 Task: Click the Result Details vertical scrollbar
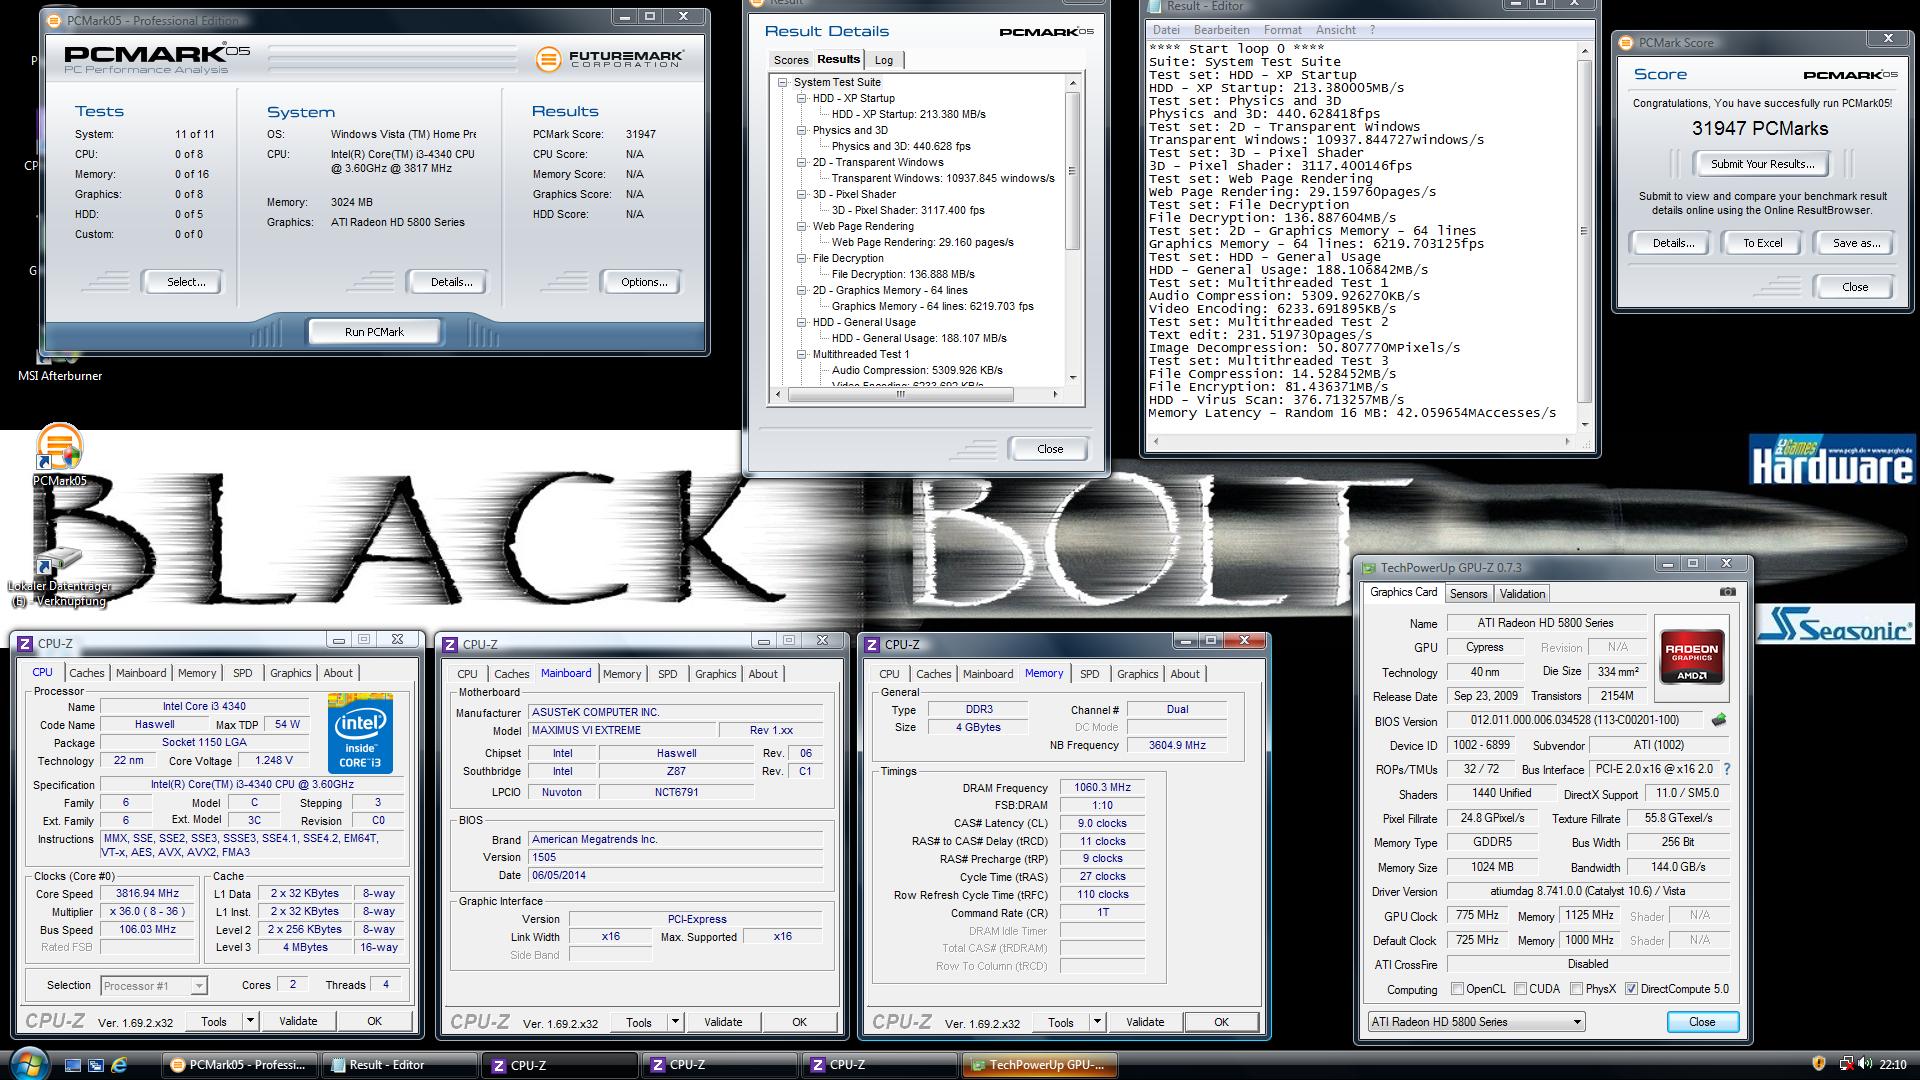[x=1073, y=230]
